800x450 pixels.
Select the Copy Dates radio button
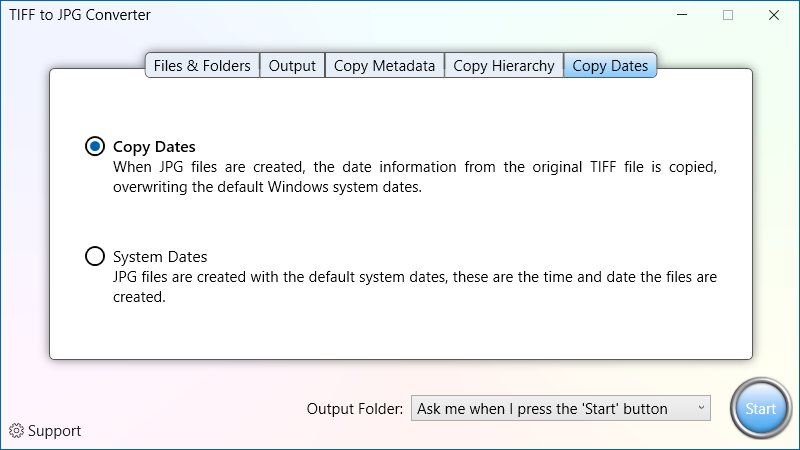(95, 146)
